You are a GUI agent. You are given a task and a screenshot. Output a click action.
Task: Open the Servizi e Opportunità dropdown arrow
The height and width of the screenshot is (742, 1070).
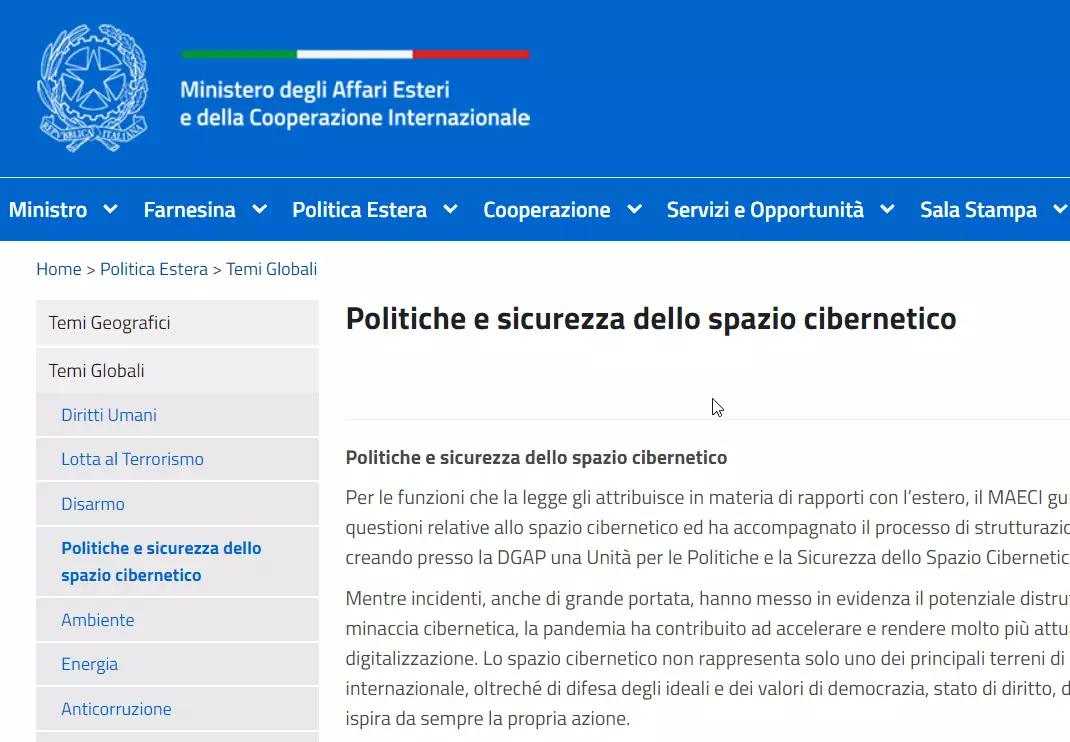pyautogui.click(x=887, y=210)
